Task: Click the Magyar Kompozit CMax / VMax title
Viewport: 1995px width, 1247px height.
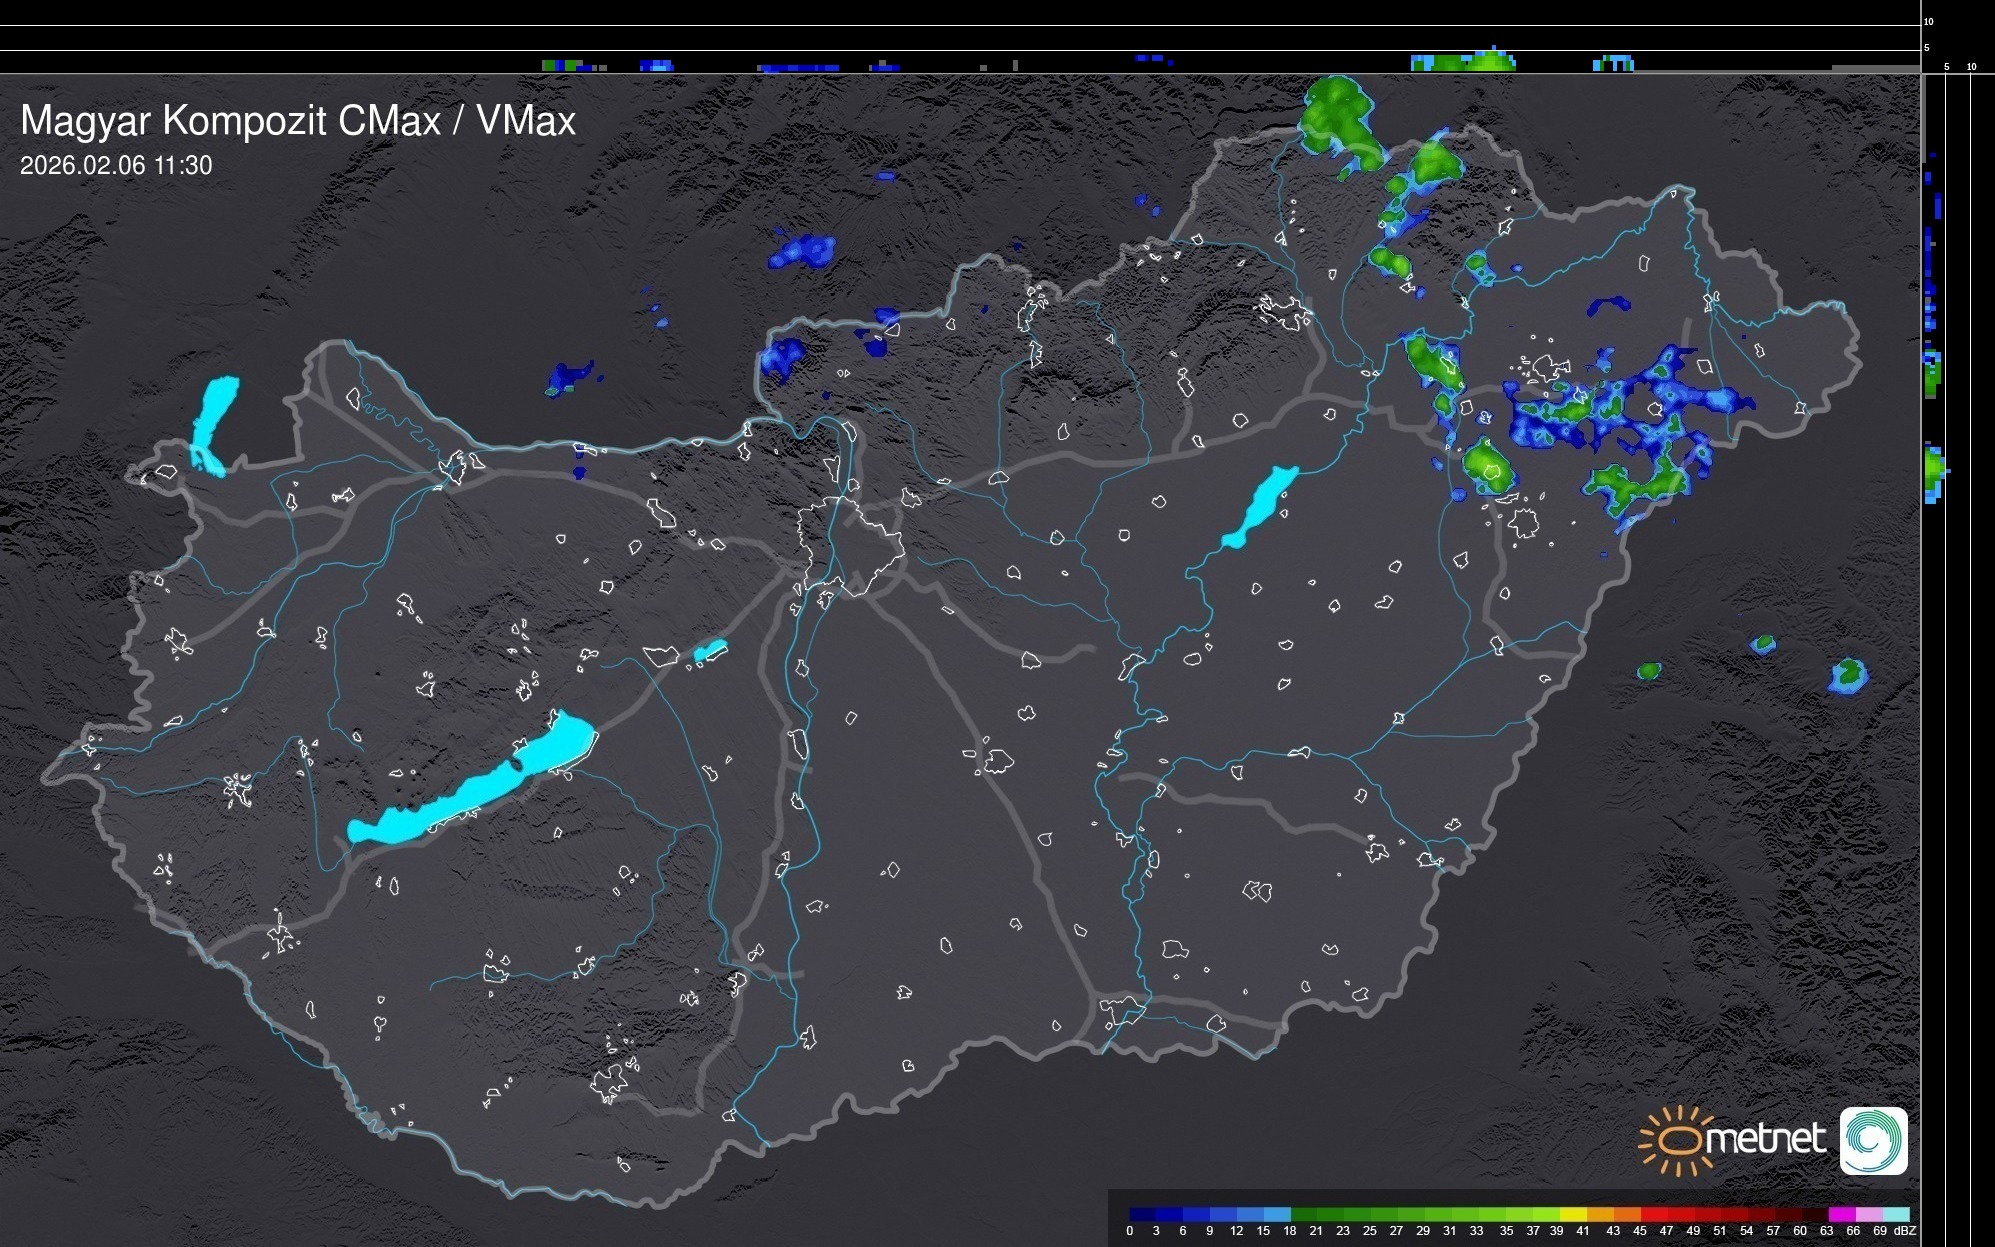Action: (298, 120)
